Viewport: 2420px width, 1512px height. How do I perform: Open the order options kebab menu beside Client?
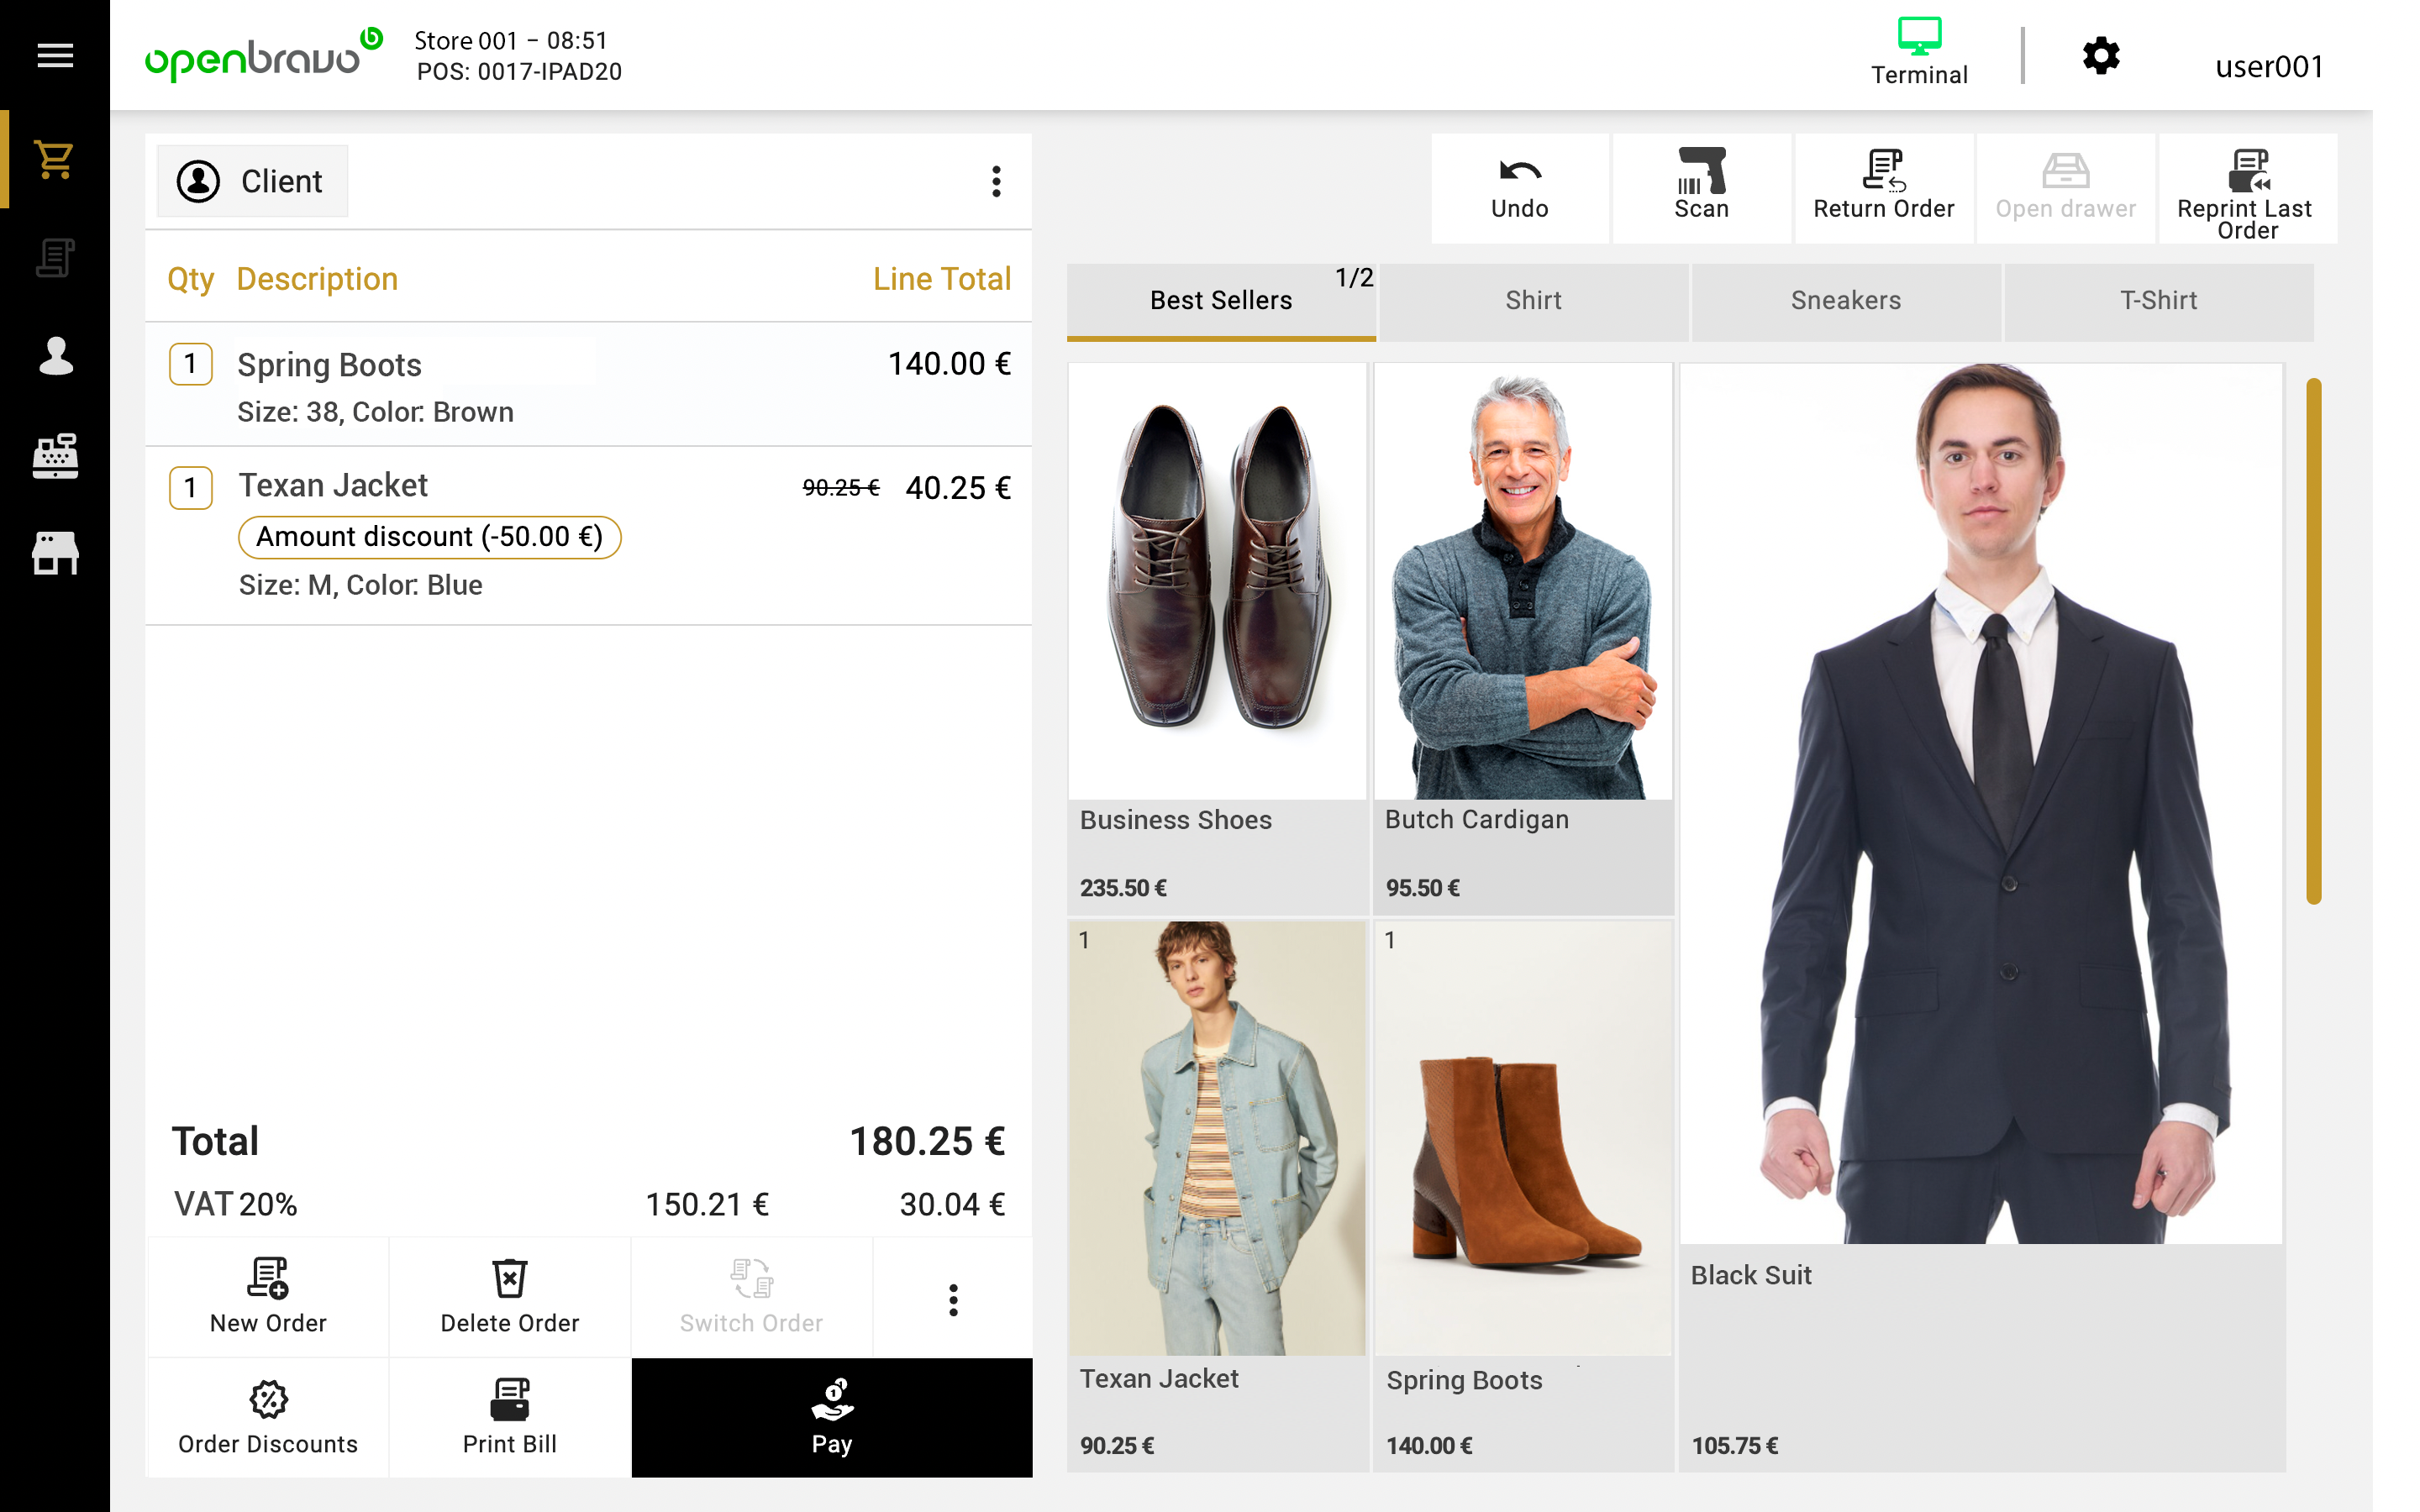point(996,181)
